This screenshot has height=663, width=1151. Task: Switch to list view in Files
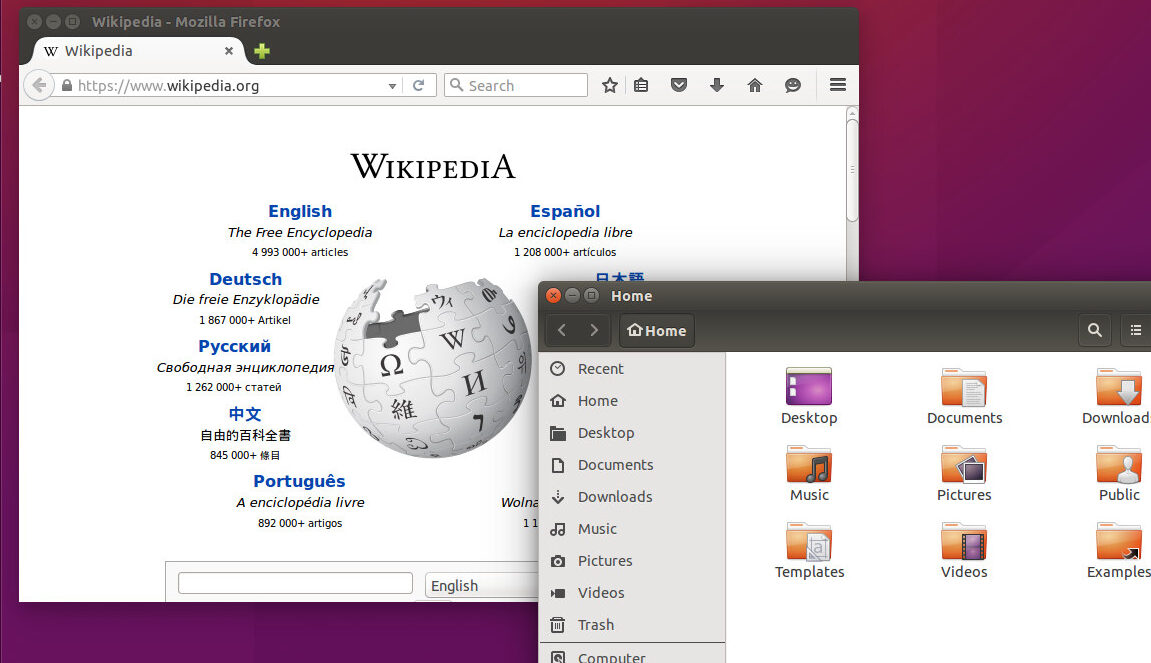coord(1136,330)
